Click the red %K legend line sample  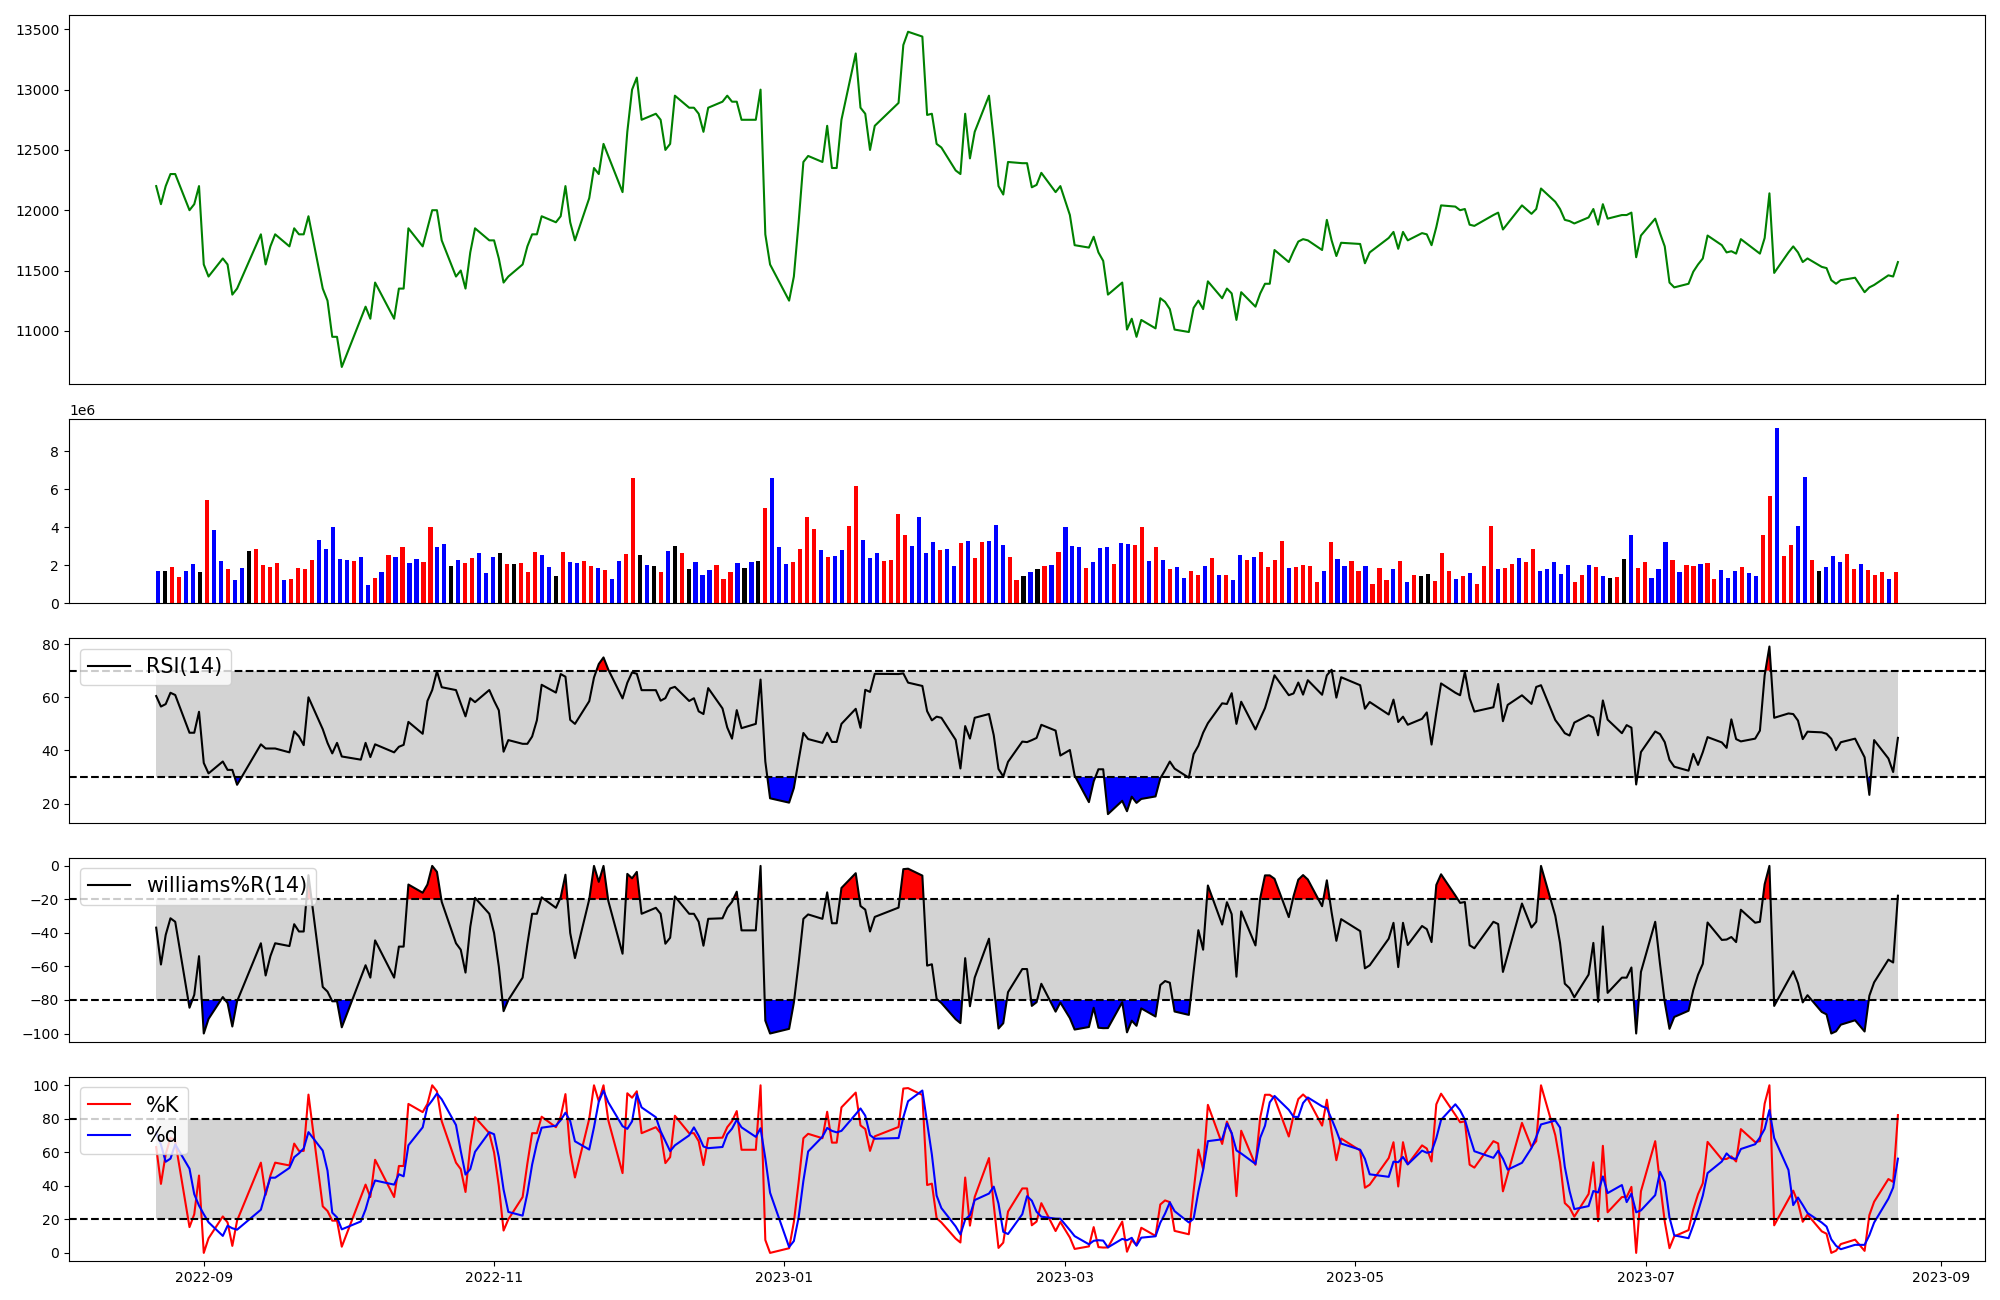point(109,1105)
